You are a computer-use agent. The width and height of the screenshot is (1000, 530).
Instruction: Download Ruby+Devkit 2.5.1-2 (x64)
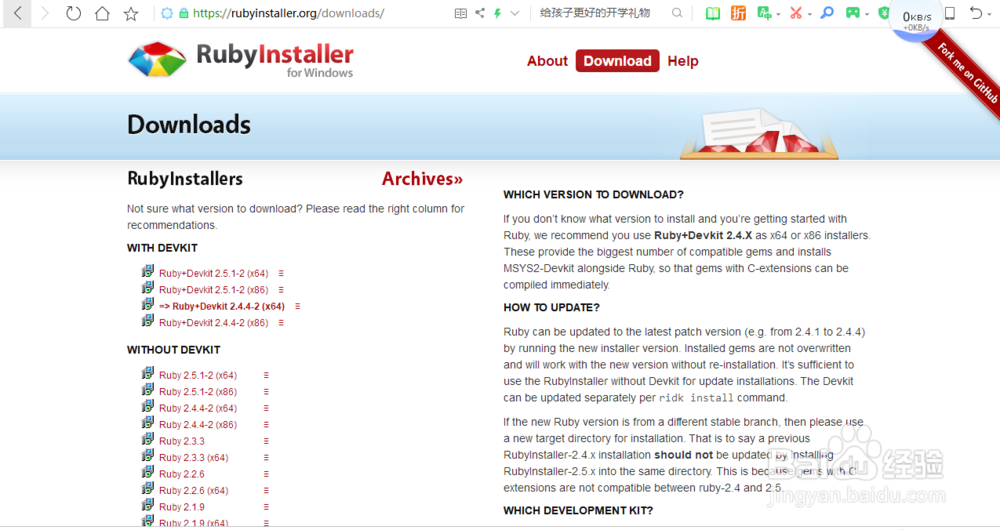coord(214,273)
